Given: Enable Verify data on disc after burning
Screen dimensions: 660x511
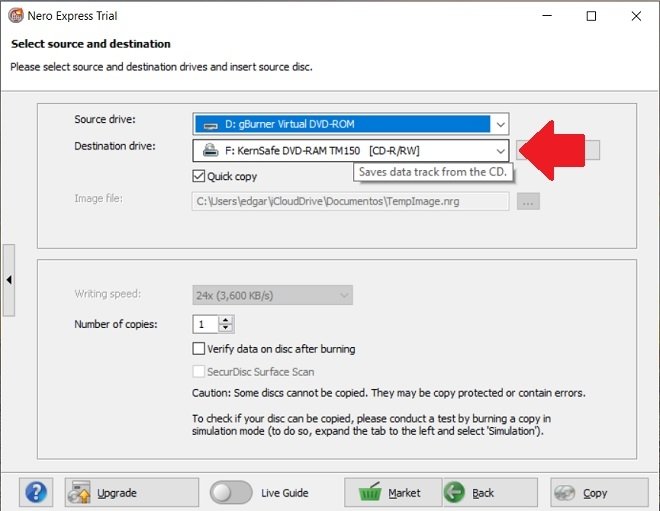Looking at the screenshot, I should (x=199, y=349).
